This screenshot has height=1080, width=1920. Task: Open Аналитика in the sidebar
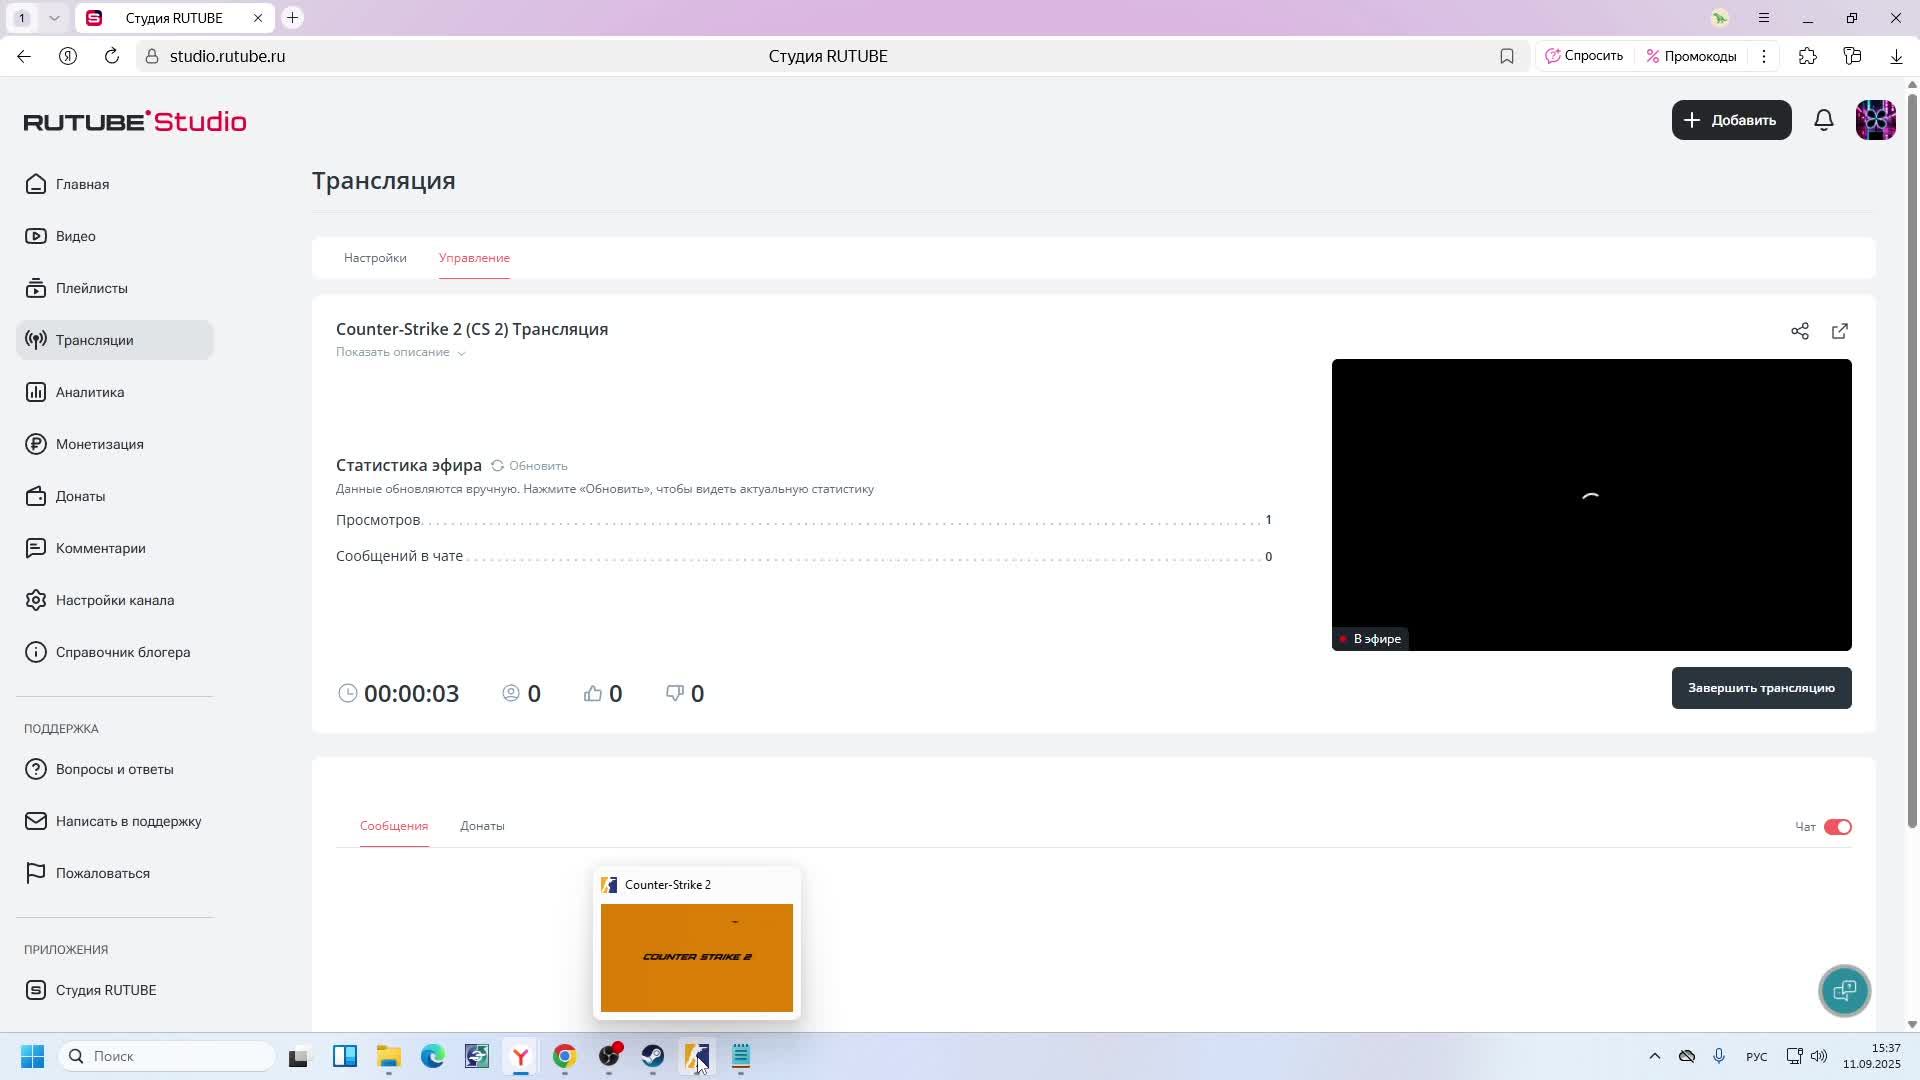click(89, 392)
